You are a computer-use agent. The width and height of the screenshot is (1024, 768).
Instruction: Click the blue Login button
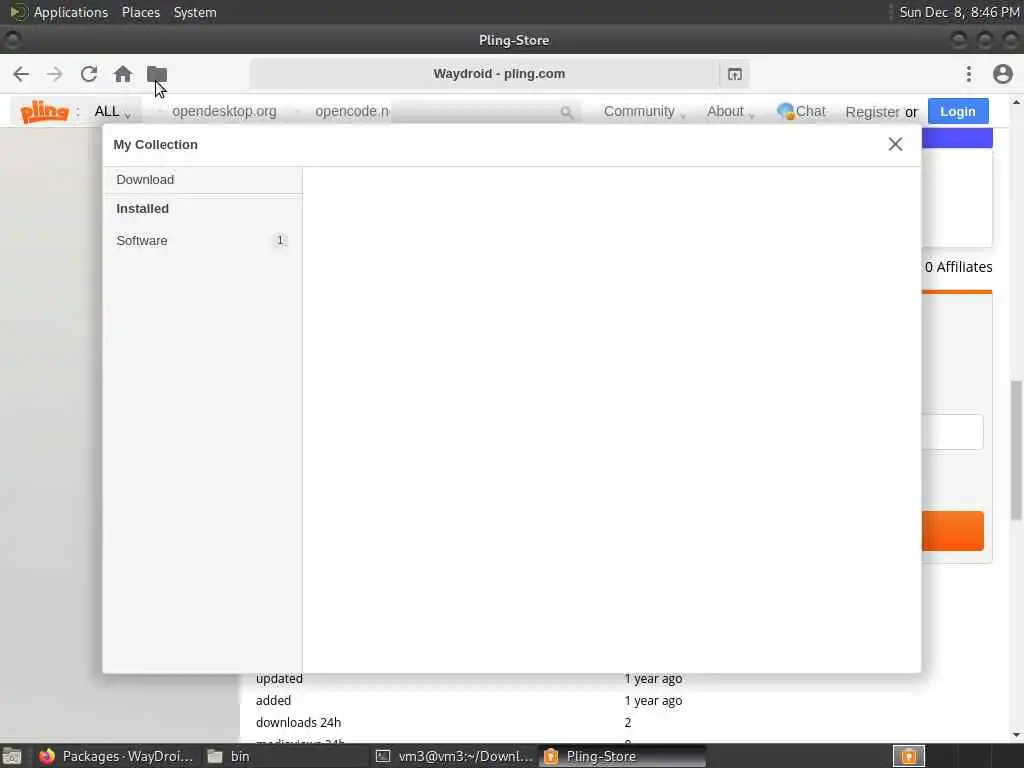[957, 112]
